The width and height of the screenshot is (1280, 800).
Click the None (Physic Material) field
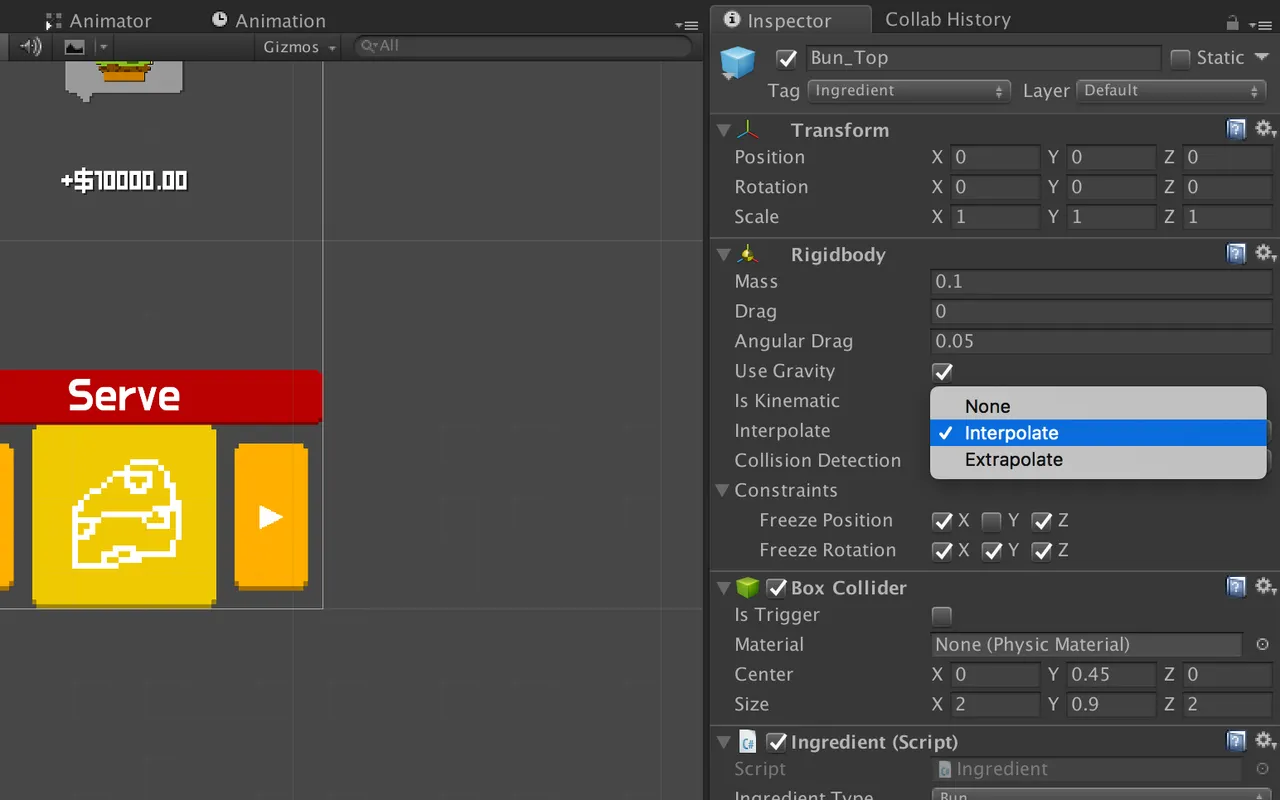click(x=1086, y=645)
